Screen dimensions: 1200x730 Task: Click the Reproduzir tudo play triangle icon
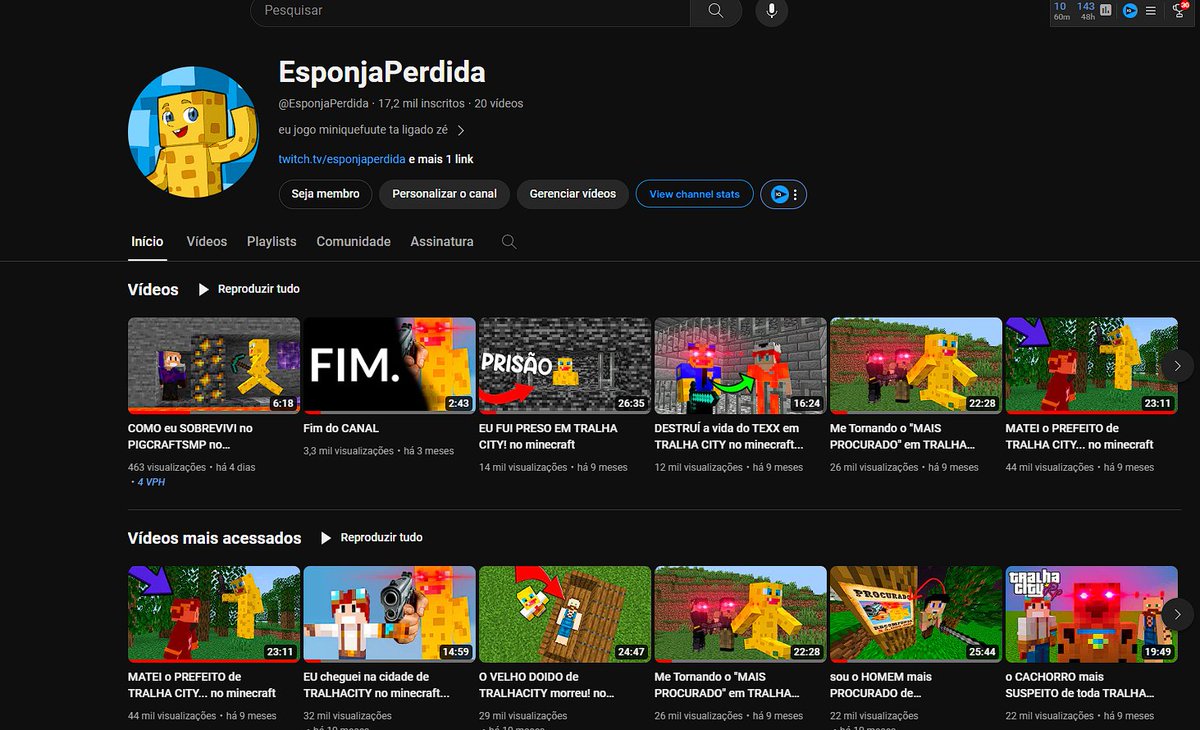[x=202, y=290]
